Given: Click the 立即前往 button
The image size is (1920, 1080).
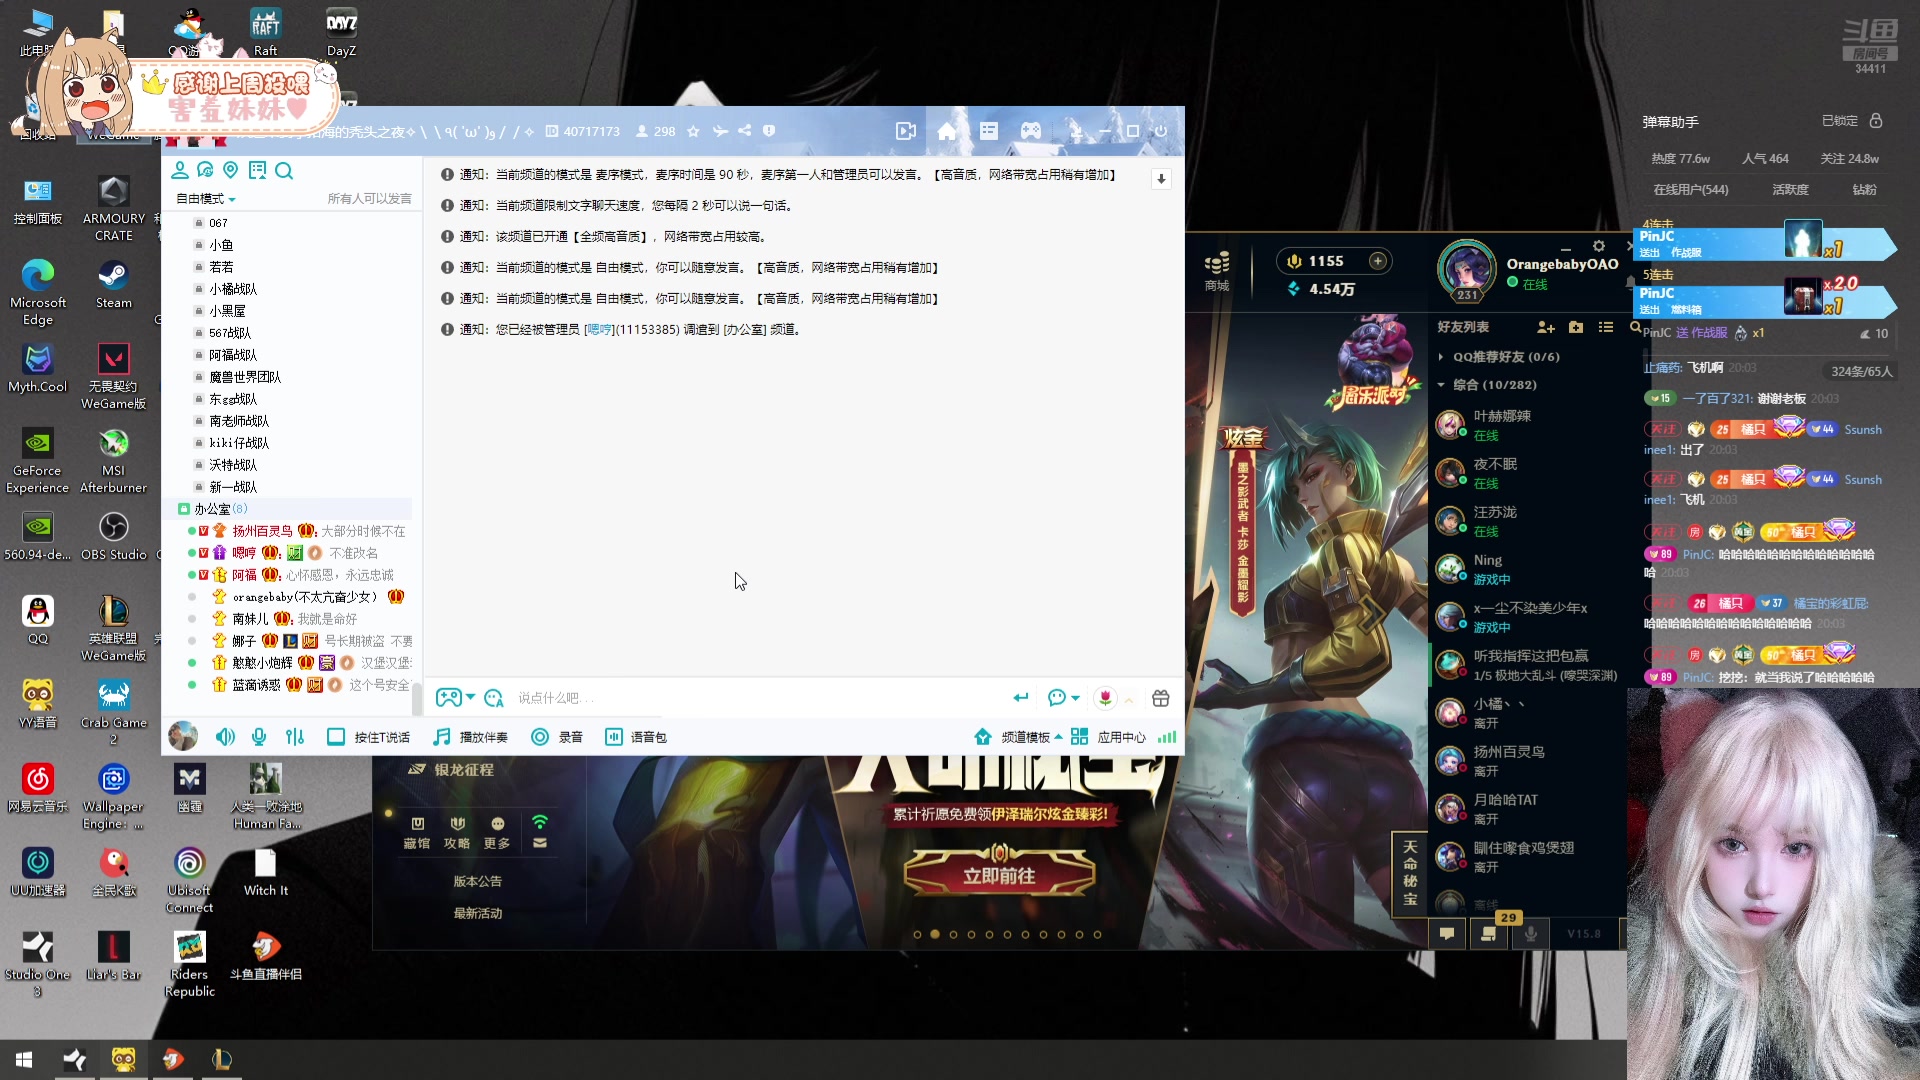Looking at the screenshot, I should pyautogui.click(x=999, y=876).
